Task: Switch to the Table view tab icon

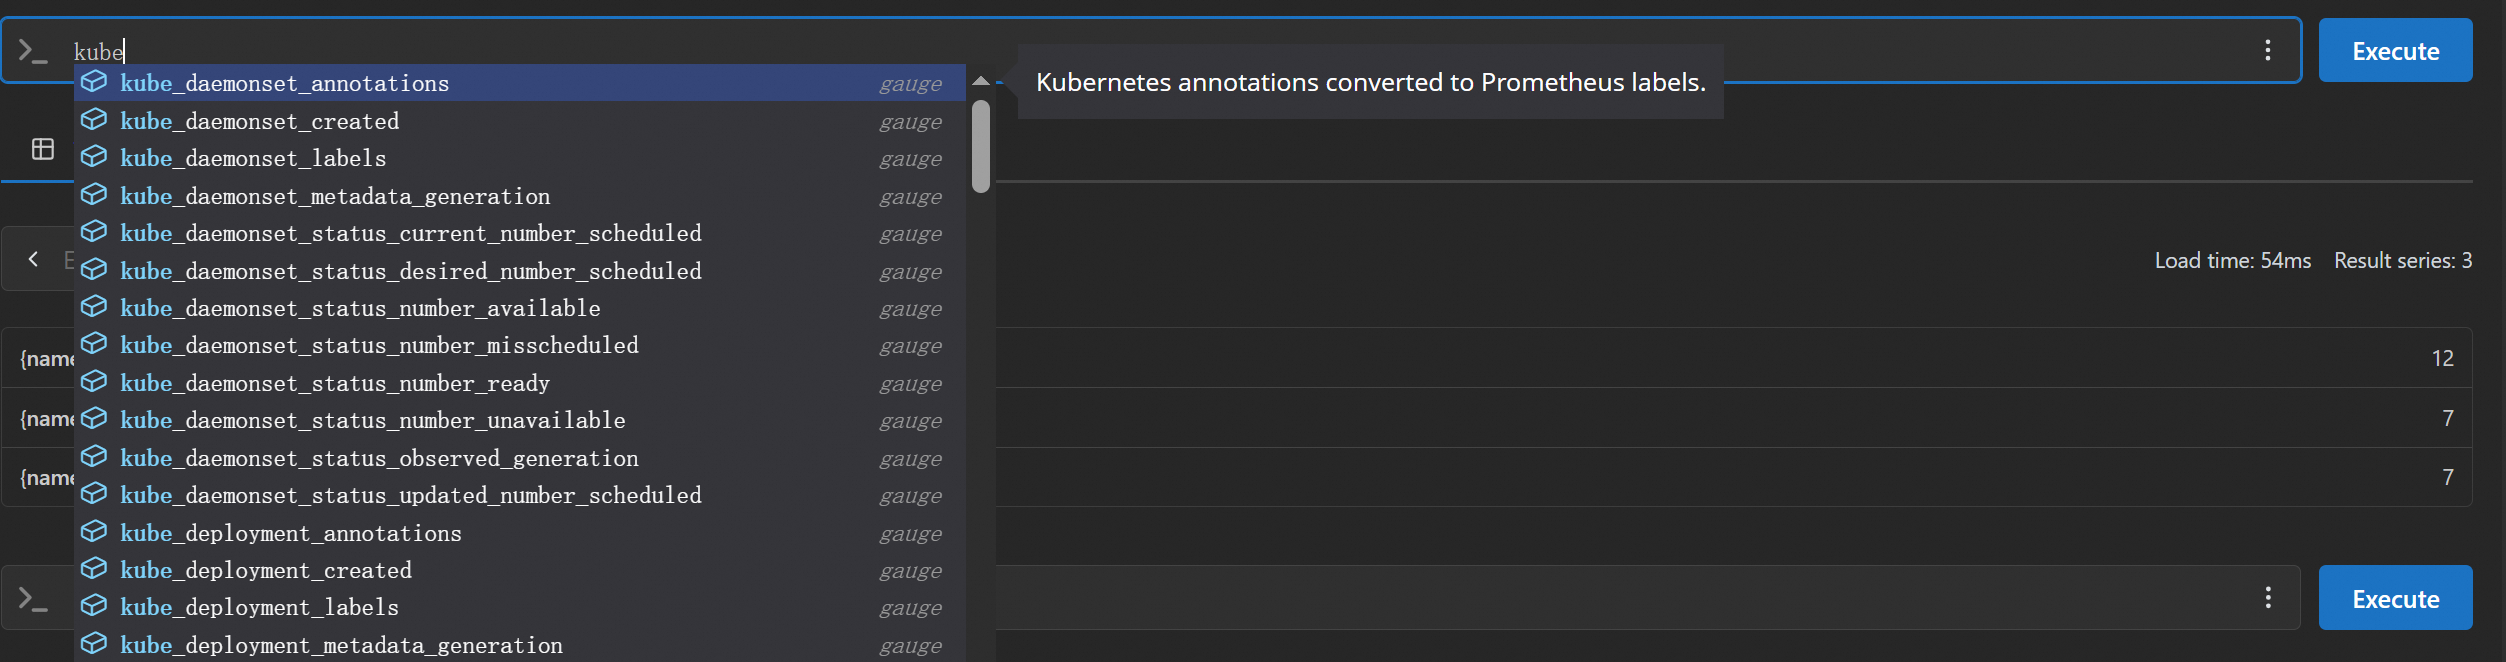Action: 43,149
